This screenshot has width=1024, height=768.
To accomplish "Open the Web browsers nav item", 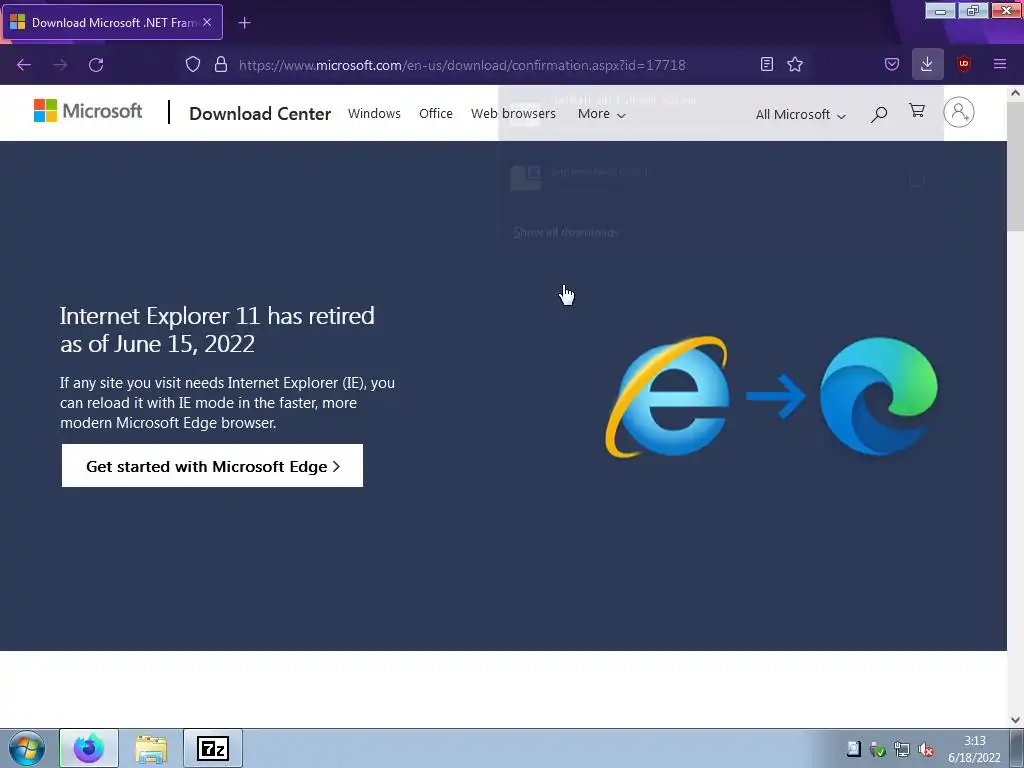I will 513,114.
